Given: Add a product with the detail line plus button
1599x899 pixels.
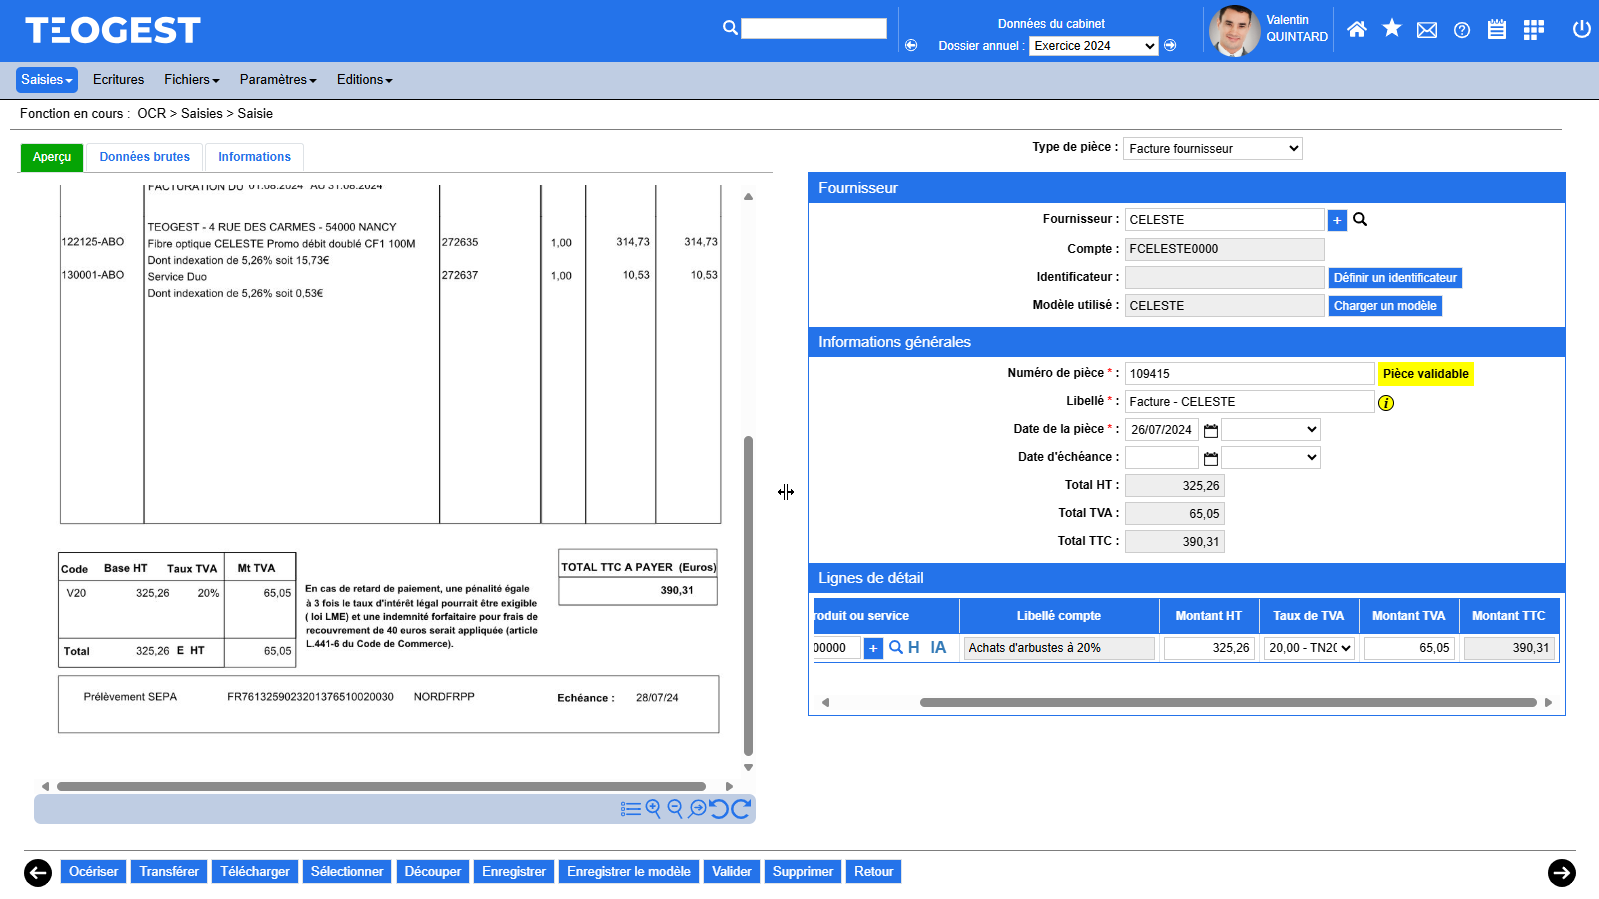Looking at the screenshot, I should point(873,648).
